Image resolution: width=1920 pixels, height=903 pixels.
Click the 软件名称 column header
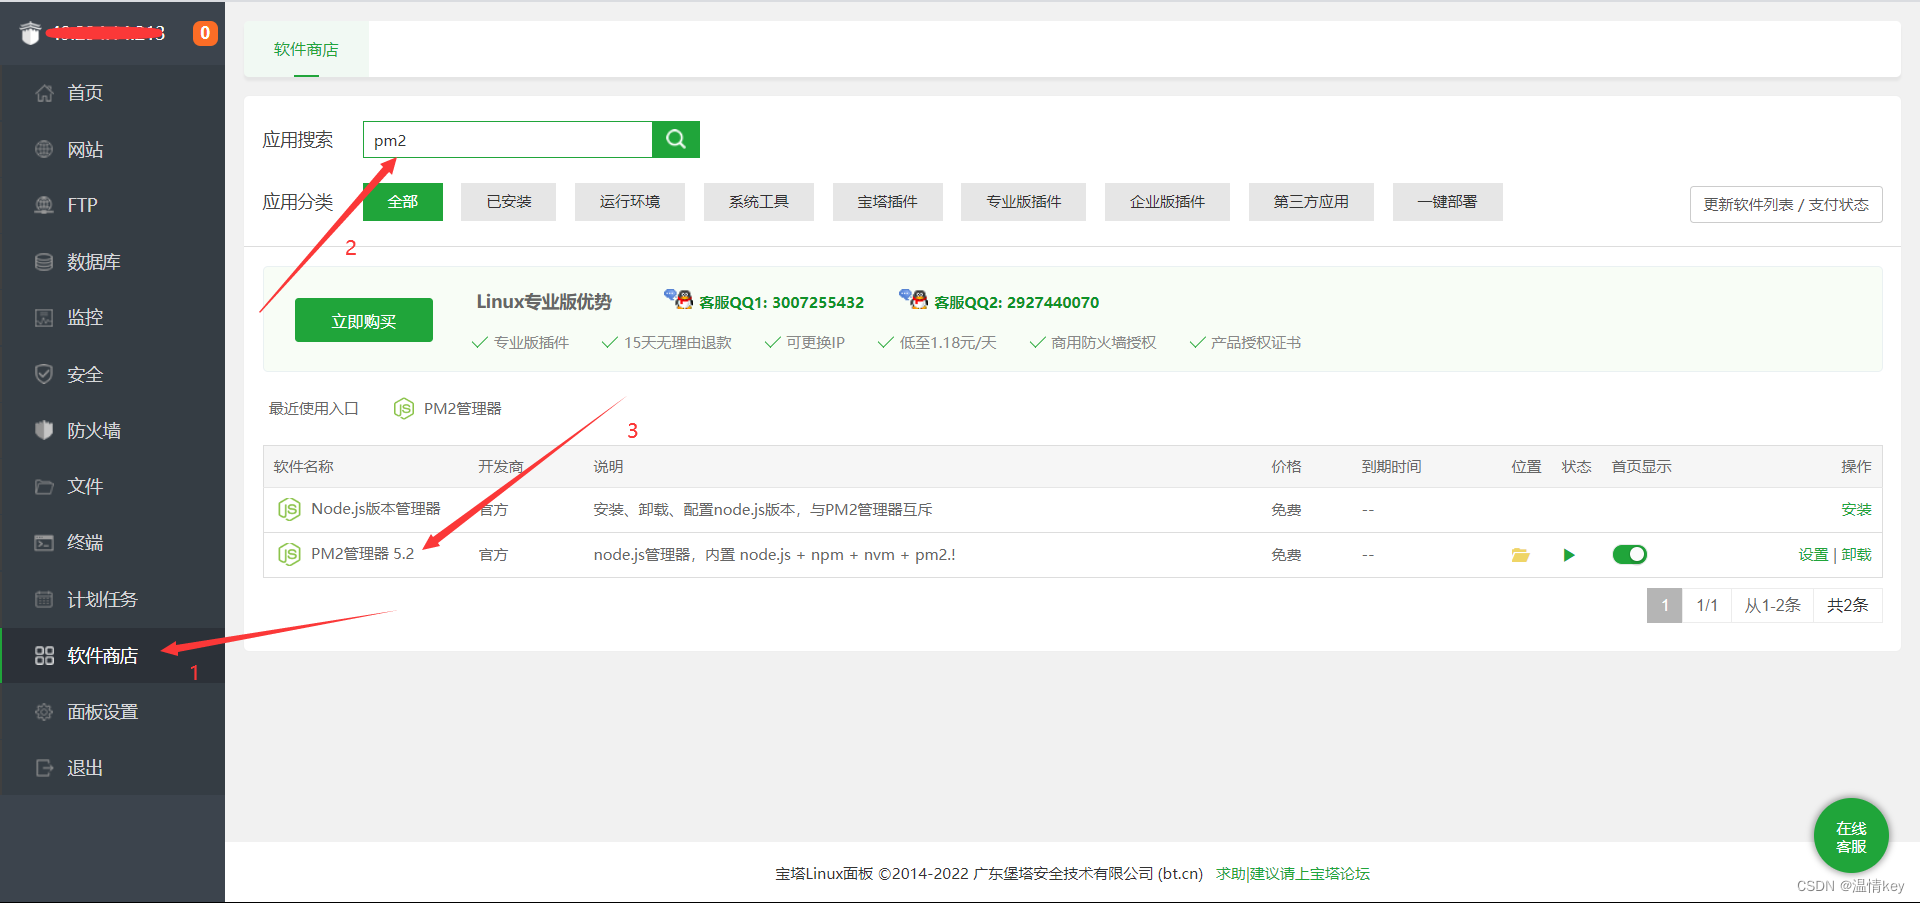pos(303,467)
